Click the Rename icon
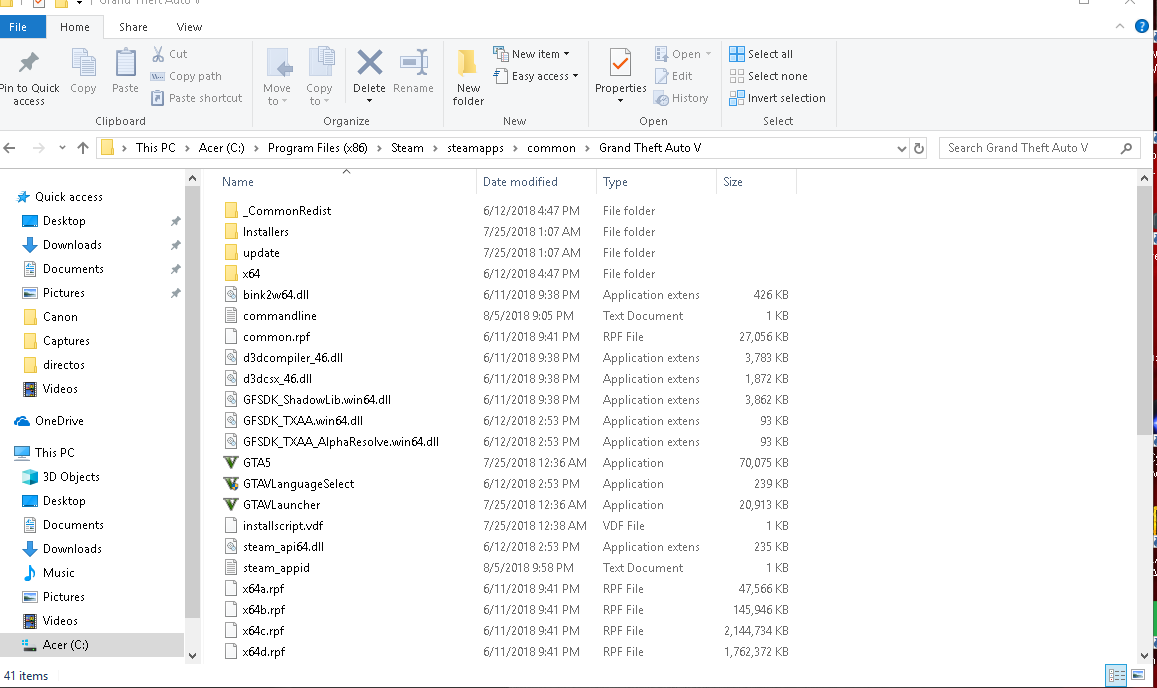This screenshot has height=688, width=1157. point(413,63)
